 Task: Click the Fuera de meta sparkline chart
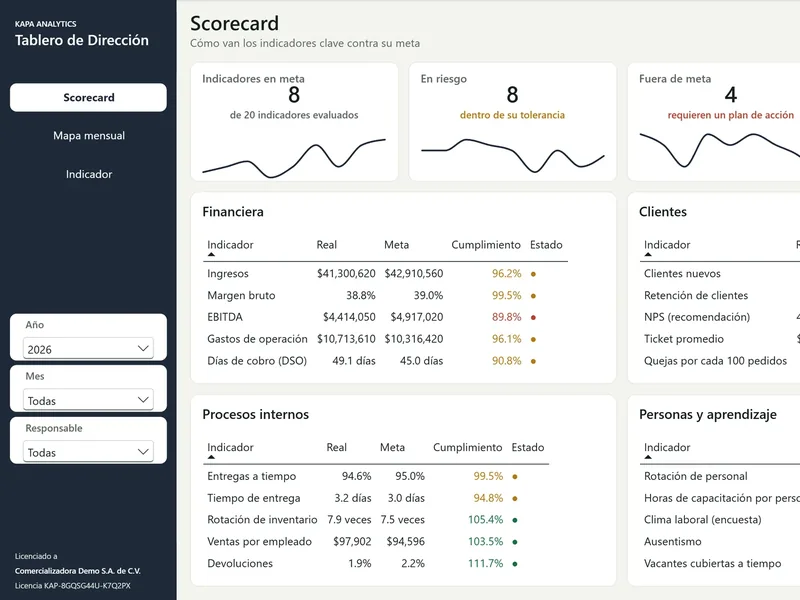click(720, 150)
